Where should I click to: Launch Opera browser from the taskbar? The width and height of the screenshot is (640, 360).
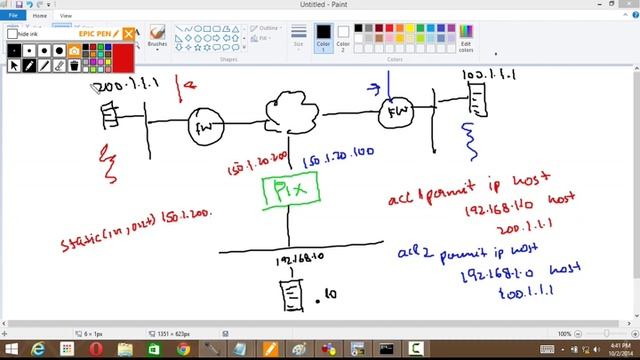point(96,349)
